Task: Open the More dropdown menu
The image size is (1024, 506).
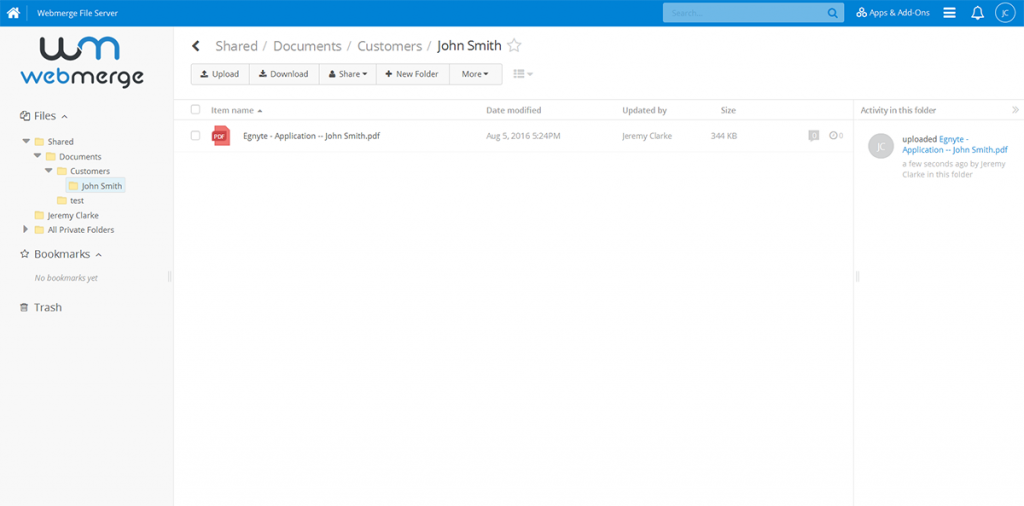Action: pyautogui.click(x=475, y=74)
